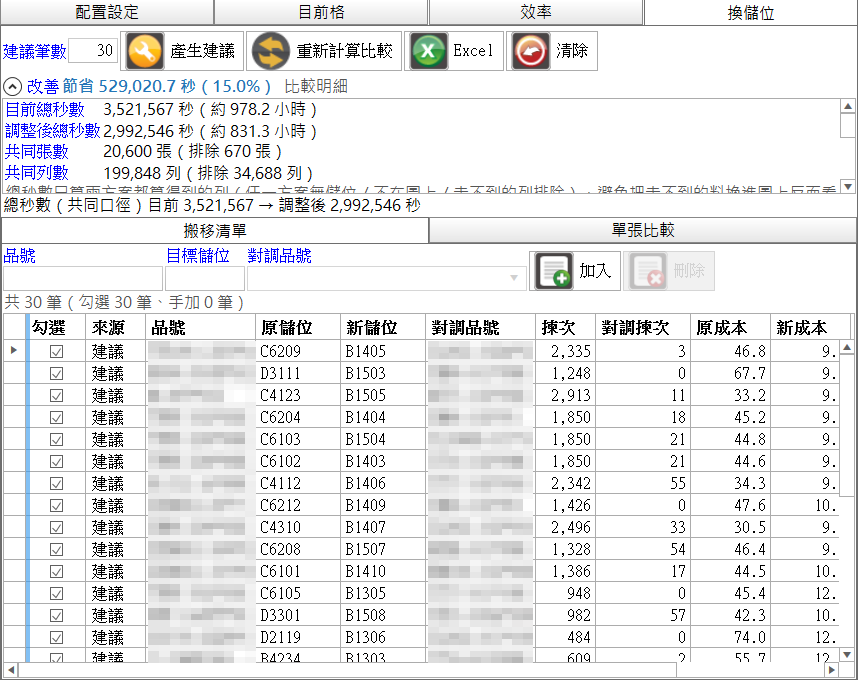Screen dimensions: 858x680
Task: Click the 比較明細 link
Action: coord(316,86)
